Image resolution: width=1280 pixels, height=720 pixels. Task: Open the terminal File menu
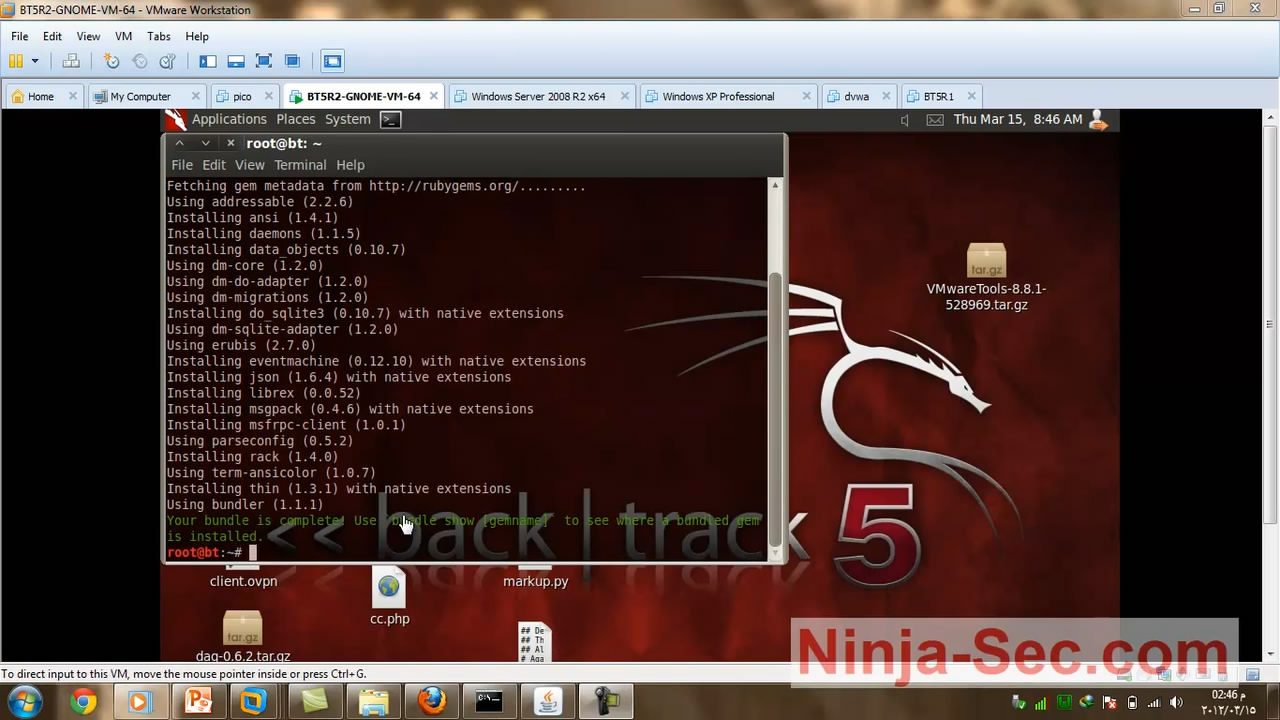182,165
